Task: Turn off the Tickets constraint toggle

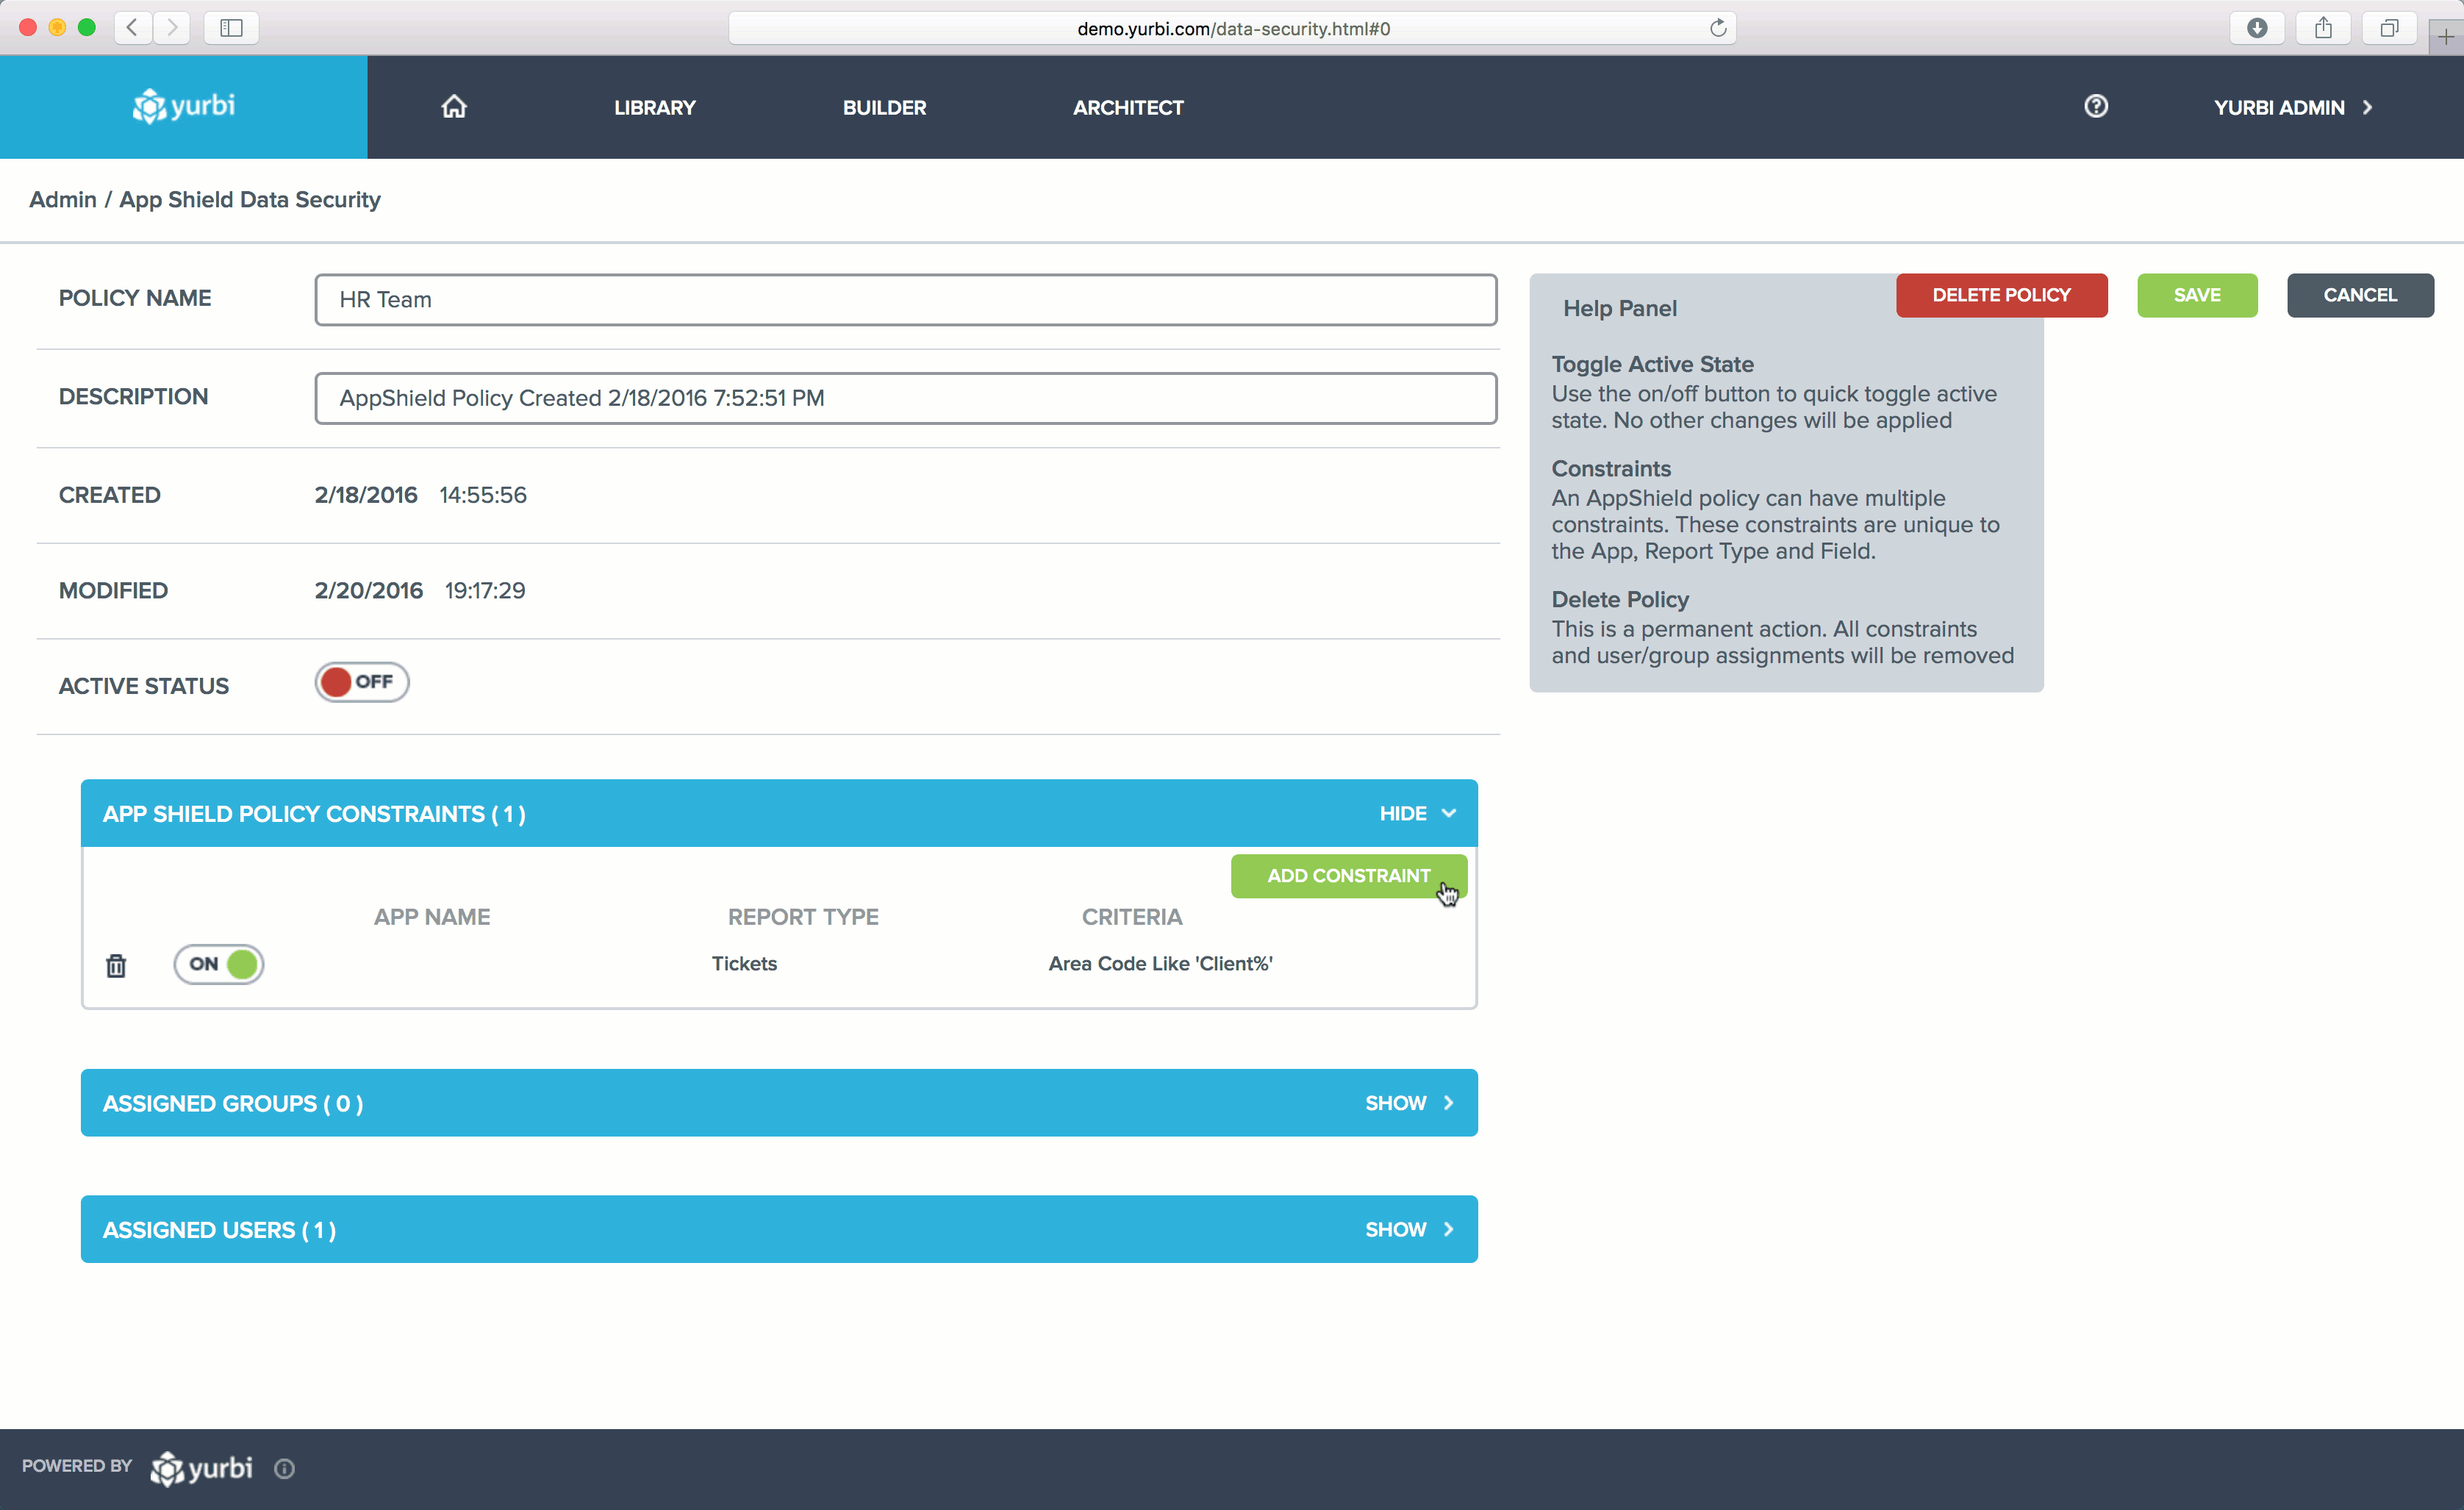Action: [218, 964]
